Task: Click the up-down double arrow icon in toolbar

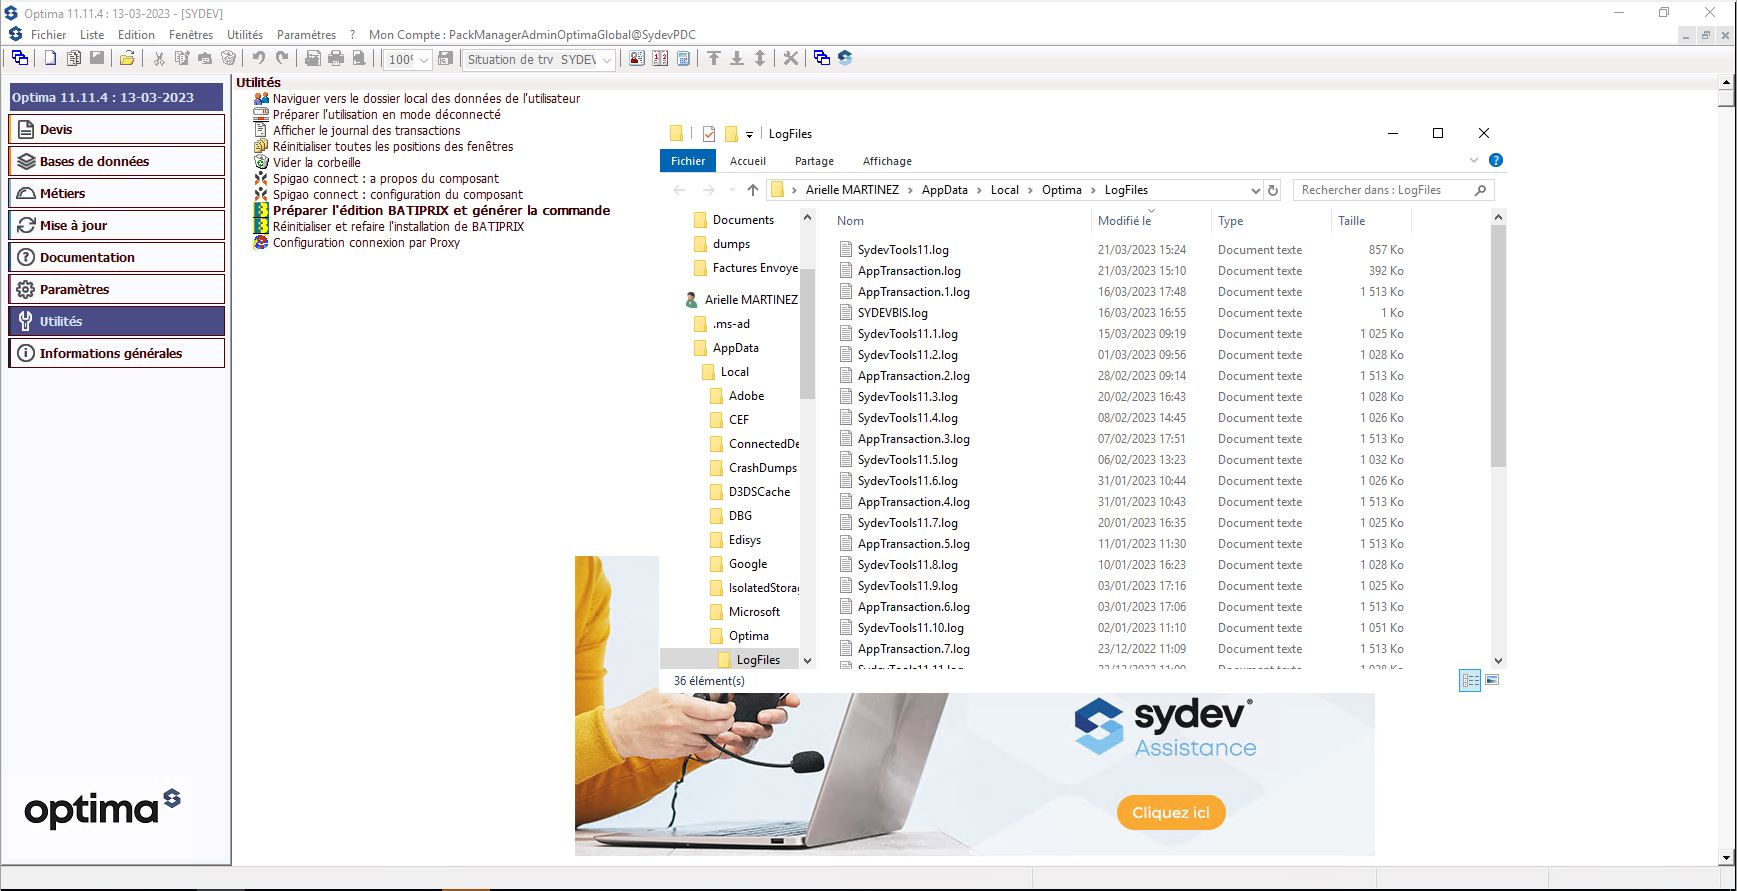Action: pyautogui.click(x=760, y=58)
